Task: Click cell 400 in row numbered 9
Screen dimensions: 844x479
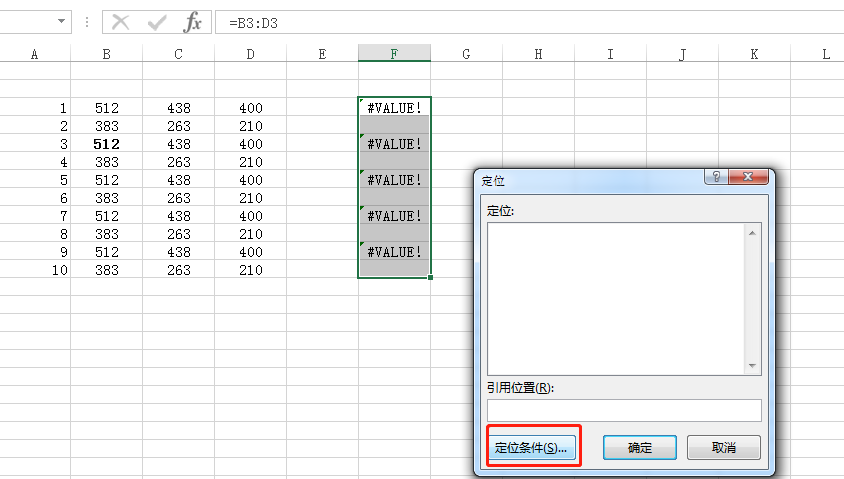Action: click(x=250, y=252)
